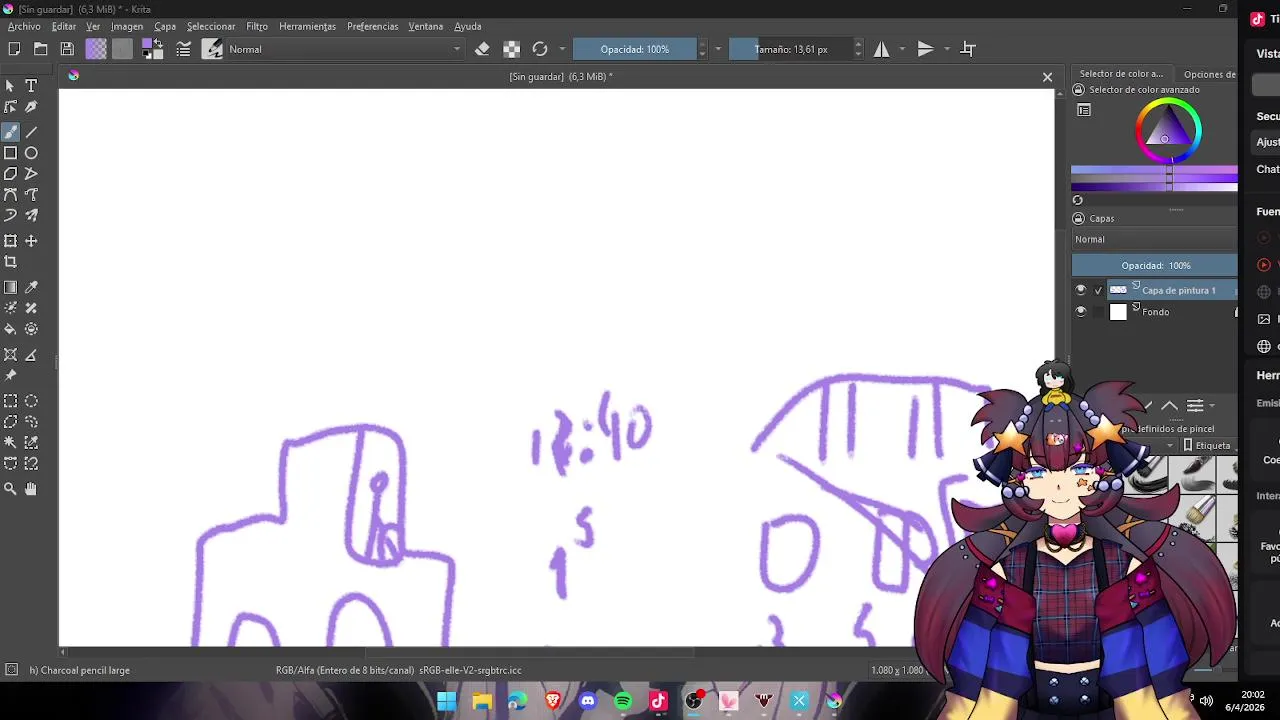Open the brush blending mode Normal dropdown
The width and height of the screenshot is (1280, 720).
click(x=345, y=49)
